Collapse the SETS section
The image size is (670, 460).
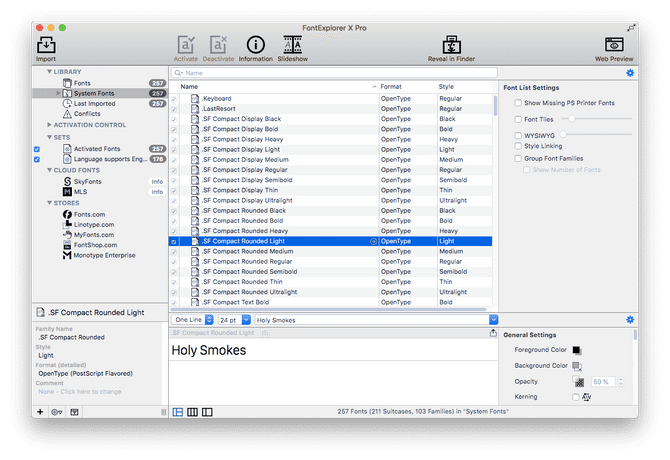pos(50,137)
